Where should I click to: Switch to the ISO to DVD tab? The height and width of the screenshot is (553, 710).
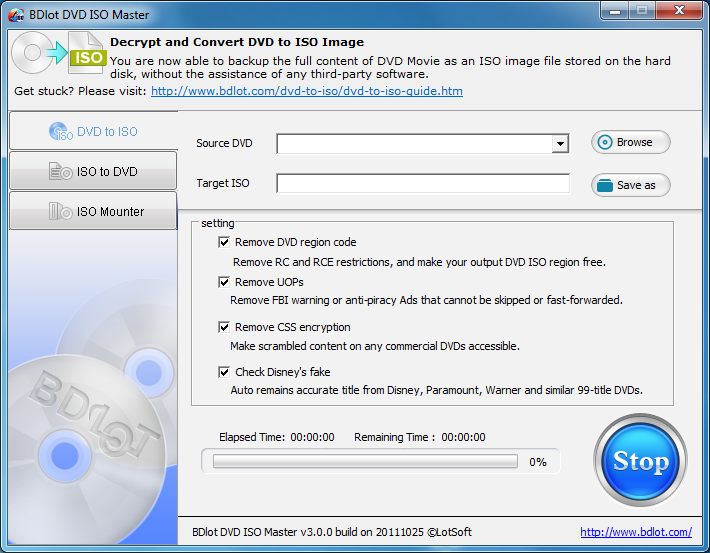pos(93,171)
